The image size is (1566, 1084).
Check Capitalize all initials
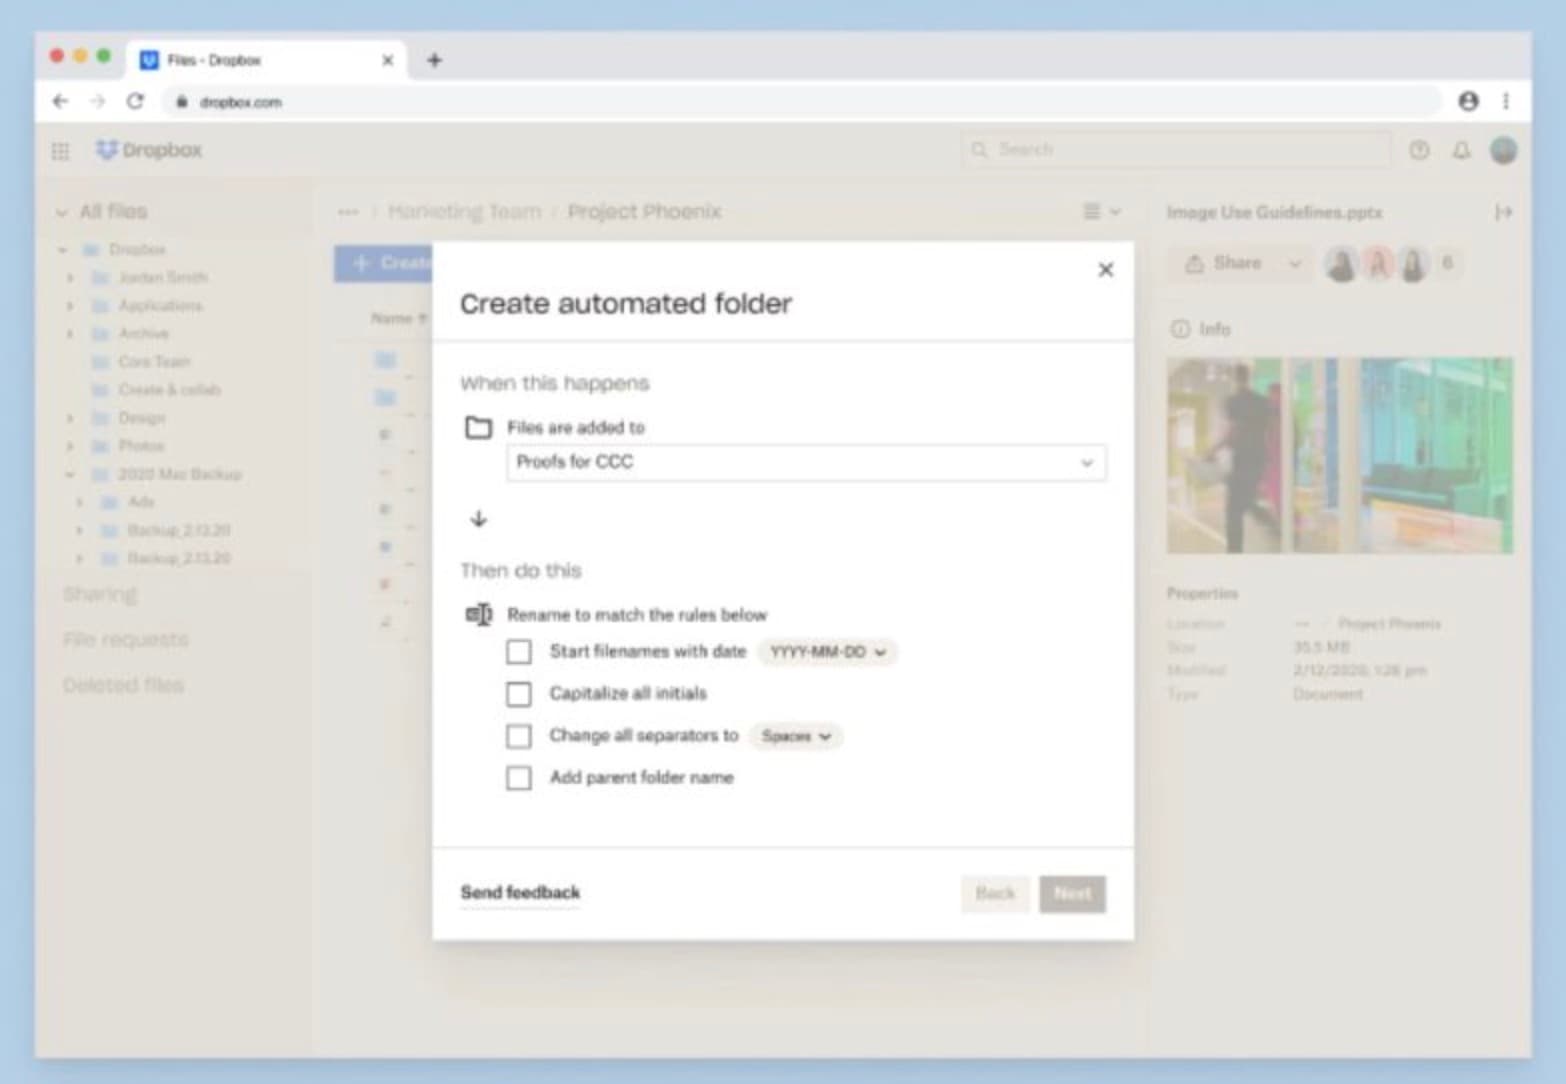pos(519,694)
